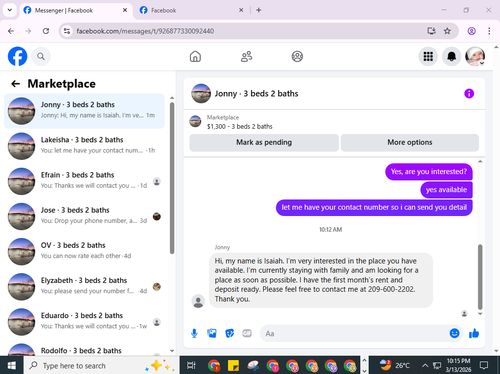The image size is (500, 374).
Task: Close the second Facebook tab
Action: point(241,10)
